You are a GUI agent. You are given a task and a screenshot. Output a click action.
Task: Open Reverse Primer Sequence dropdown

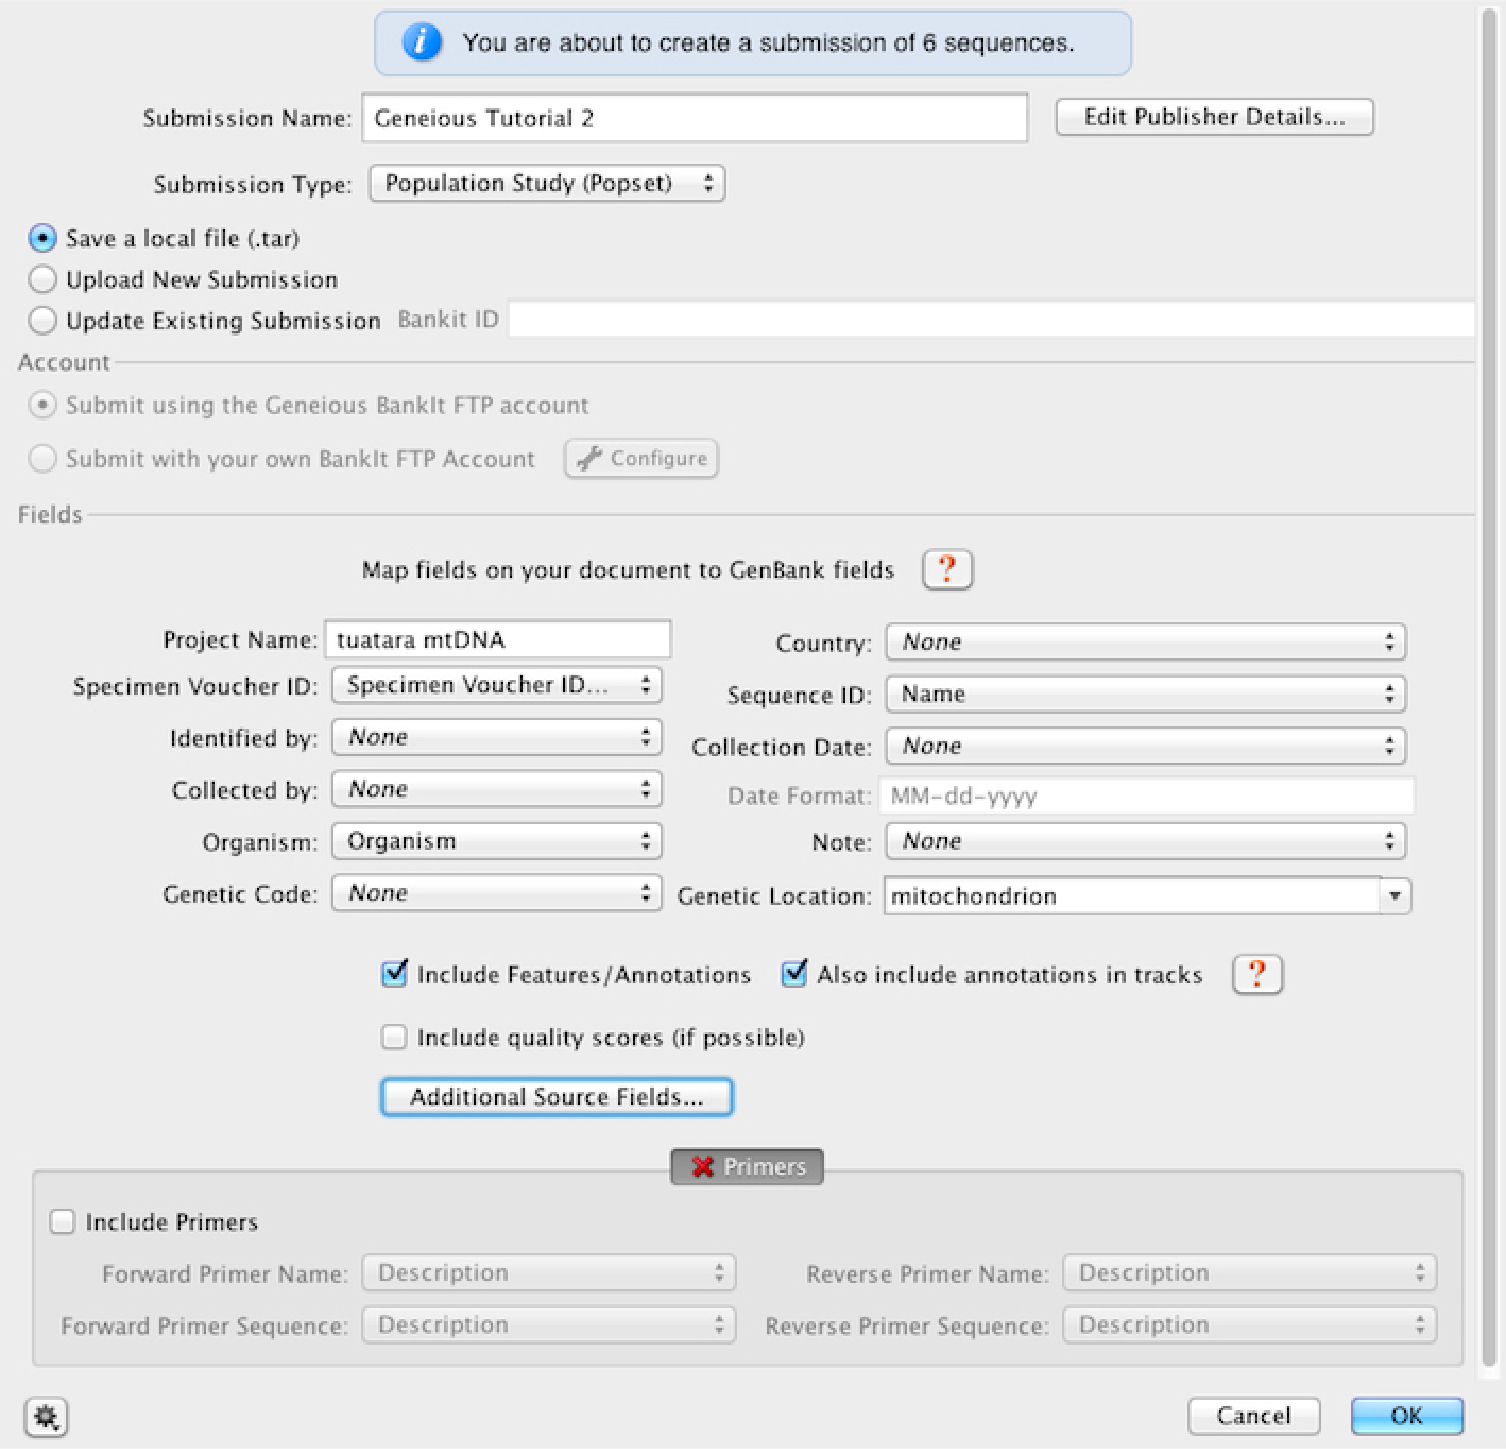coord(1250,1325)
